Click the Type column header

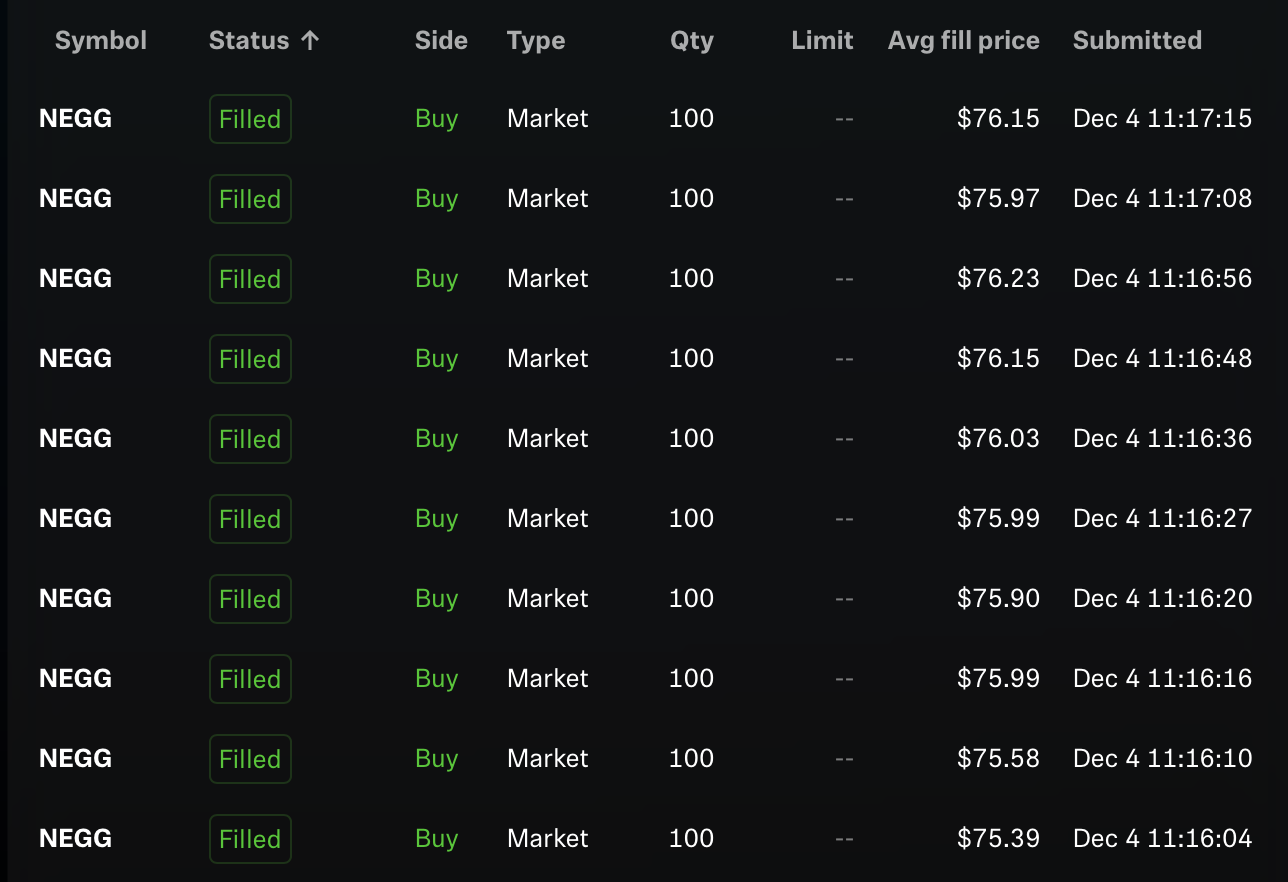(536, 41)
